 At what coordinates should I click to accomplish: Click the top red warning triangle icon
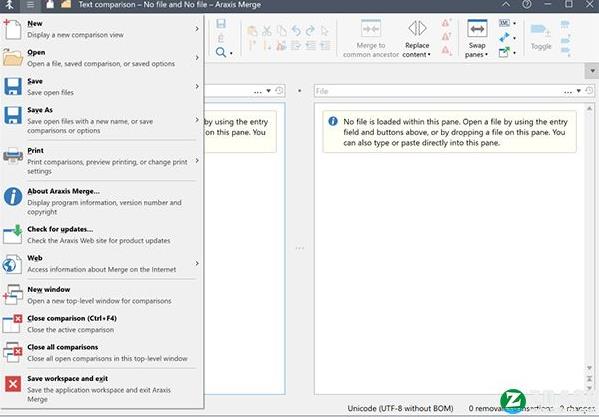(446, 23)
